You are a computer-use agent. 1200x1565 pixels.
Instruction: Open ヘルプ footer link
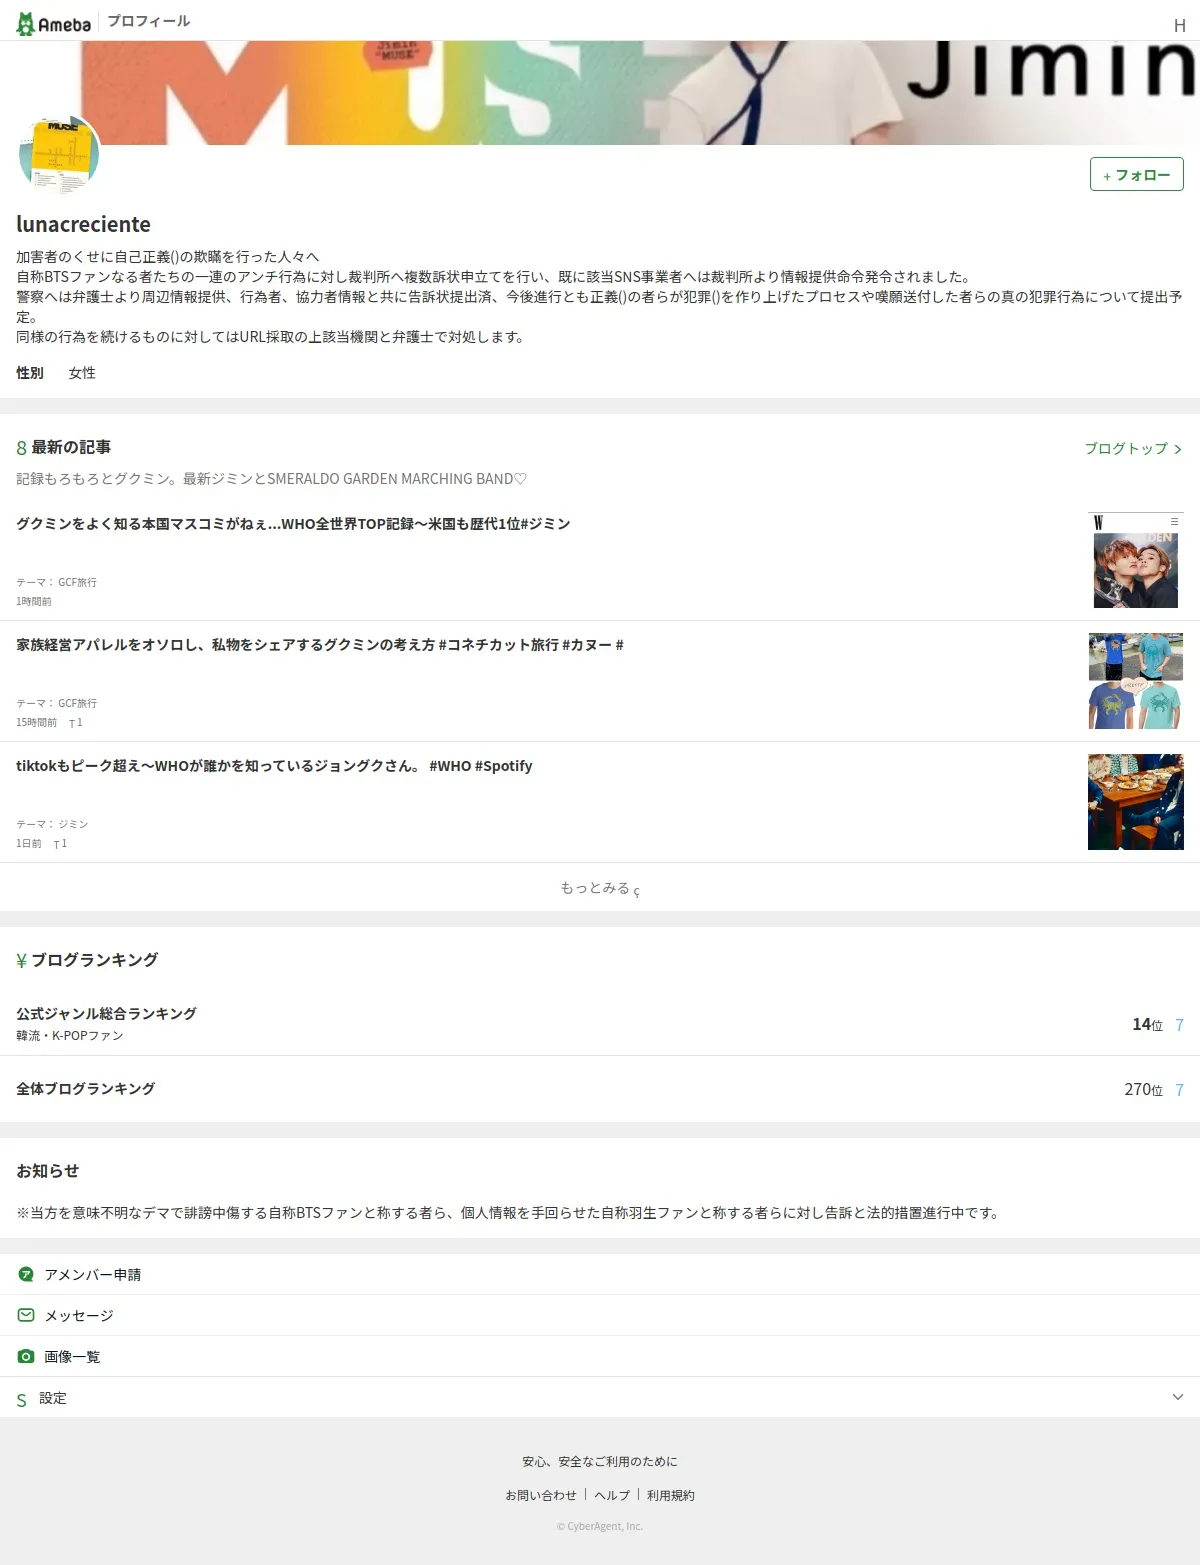click(x=612, y=1496)
